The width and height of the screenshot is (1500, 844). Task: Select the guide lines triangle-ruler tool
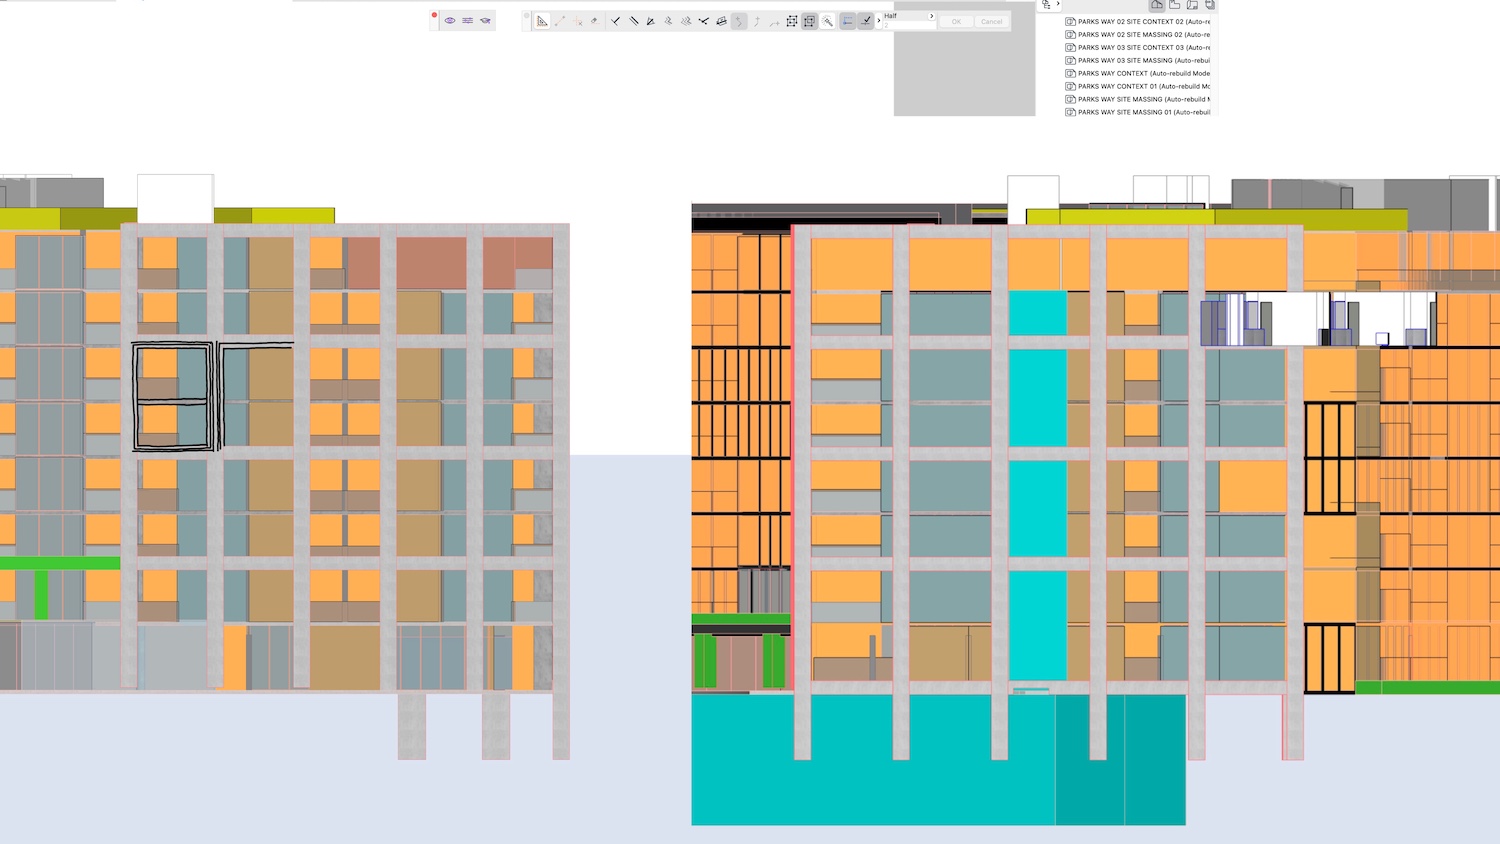click(x=541, y=21)
